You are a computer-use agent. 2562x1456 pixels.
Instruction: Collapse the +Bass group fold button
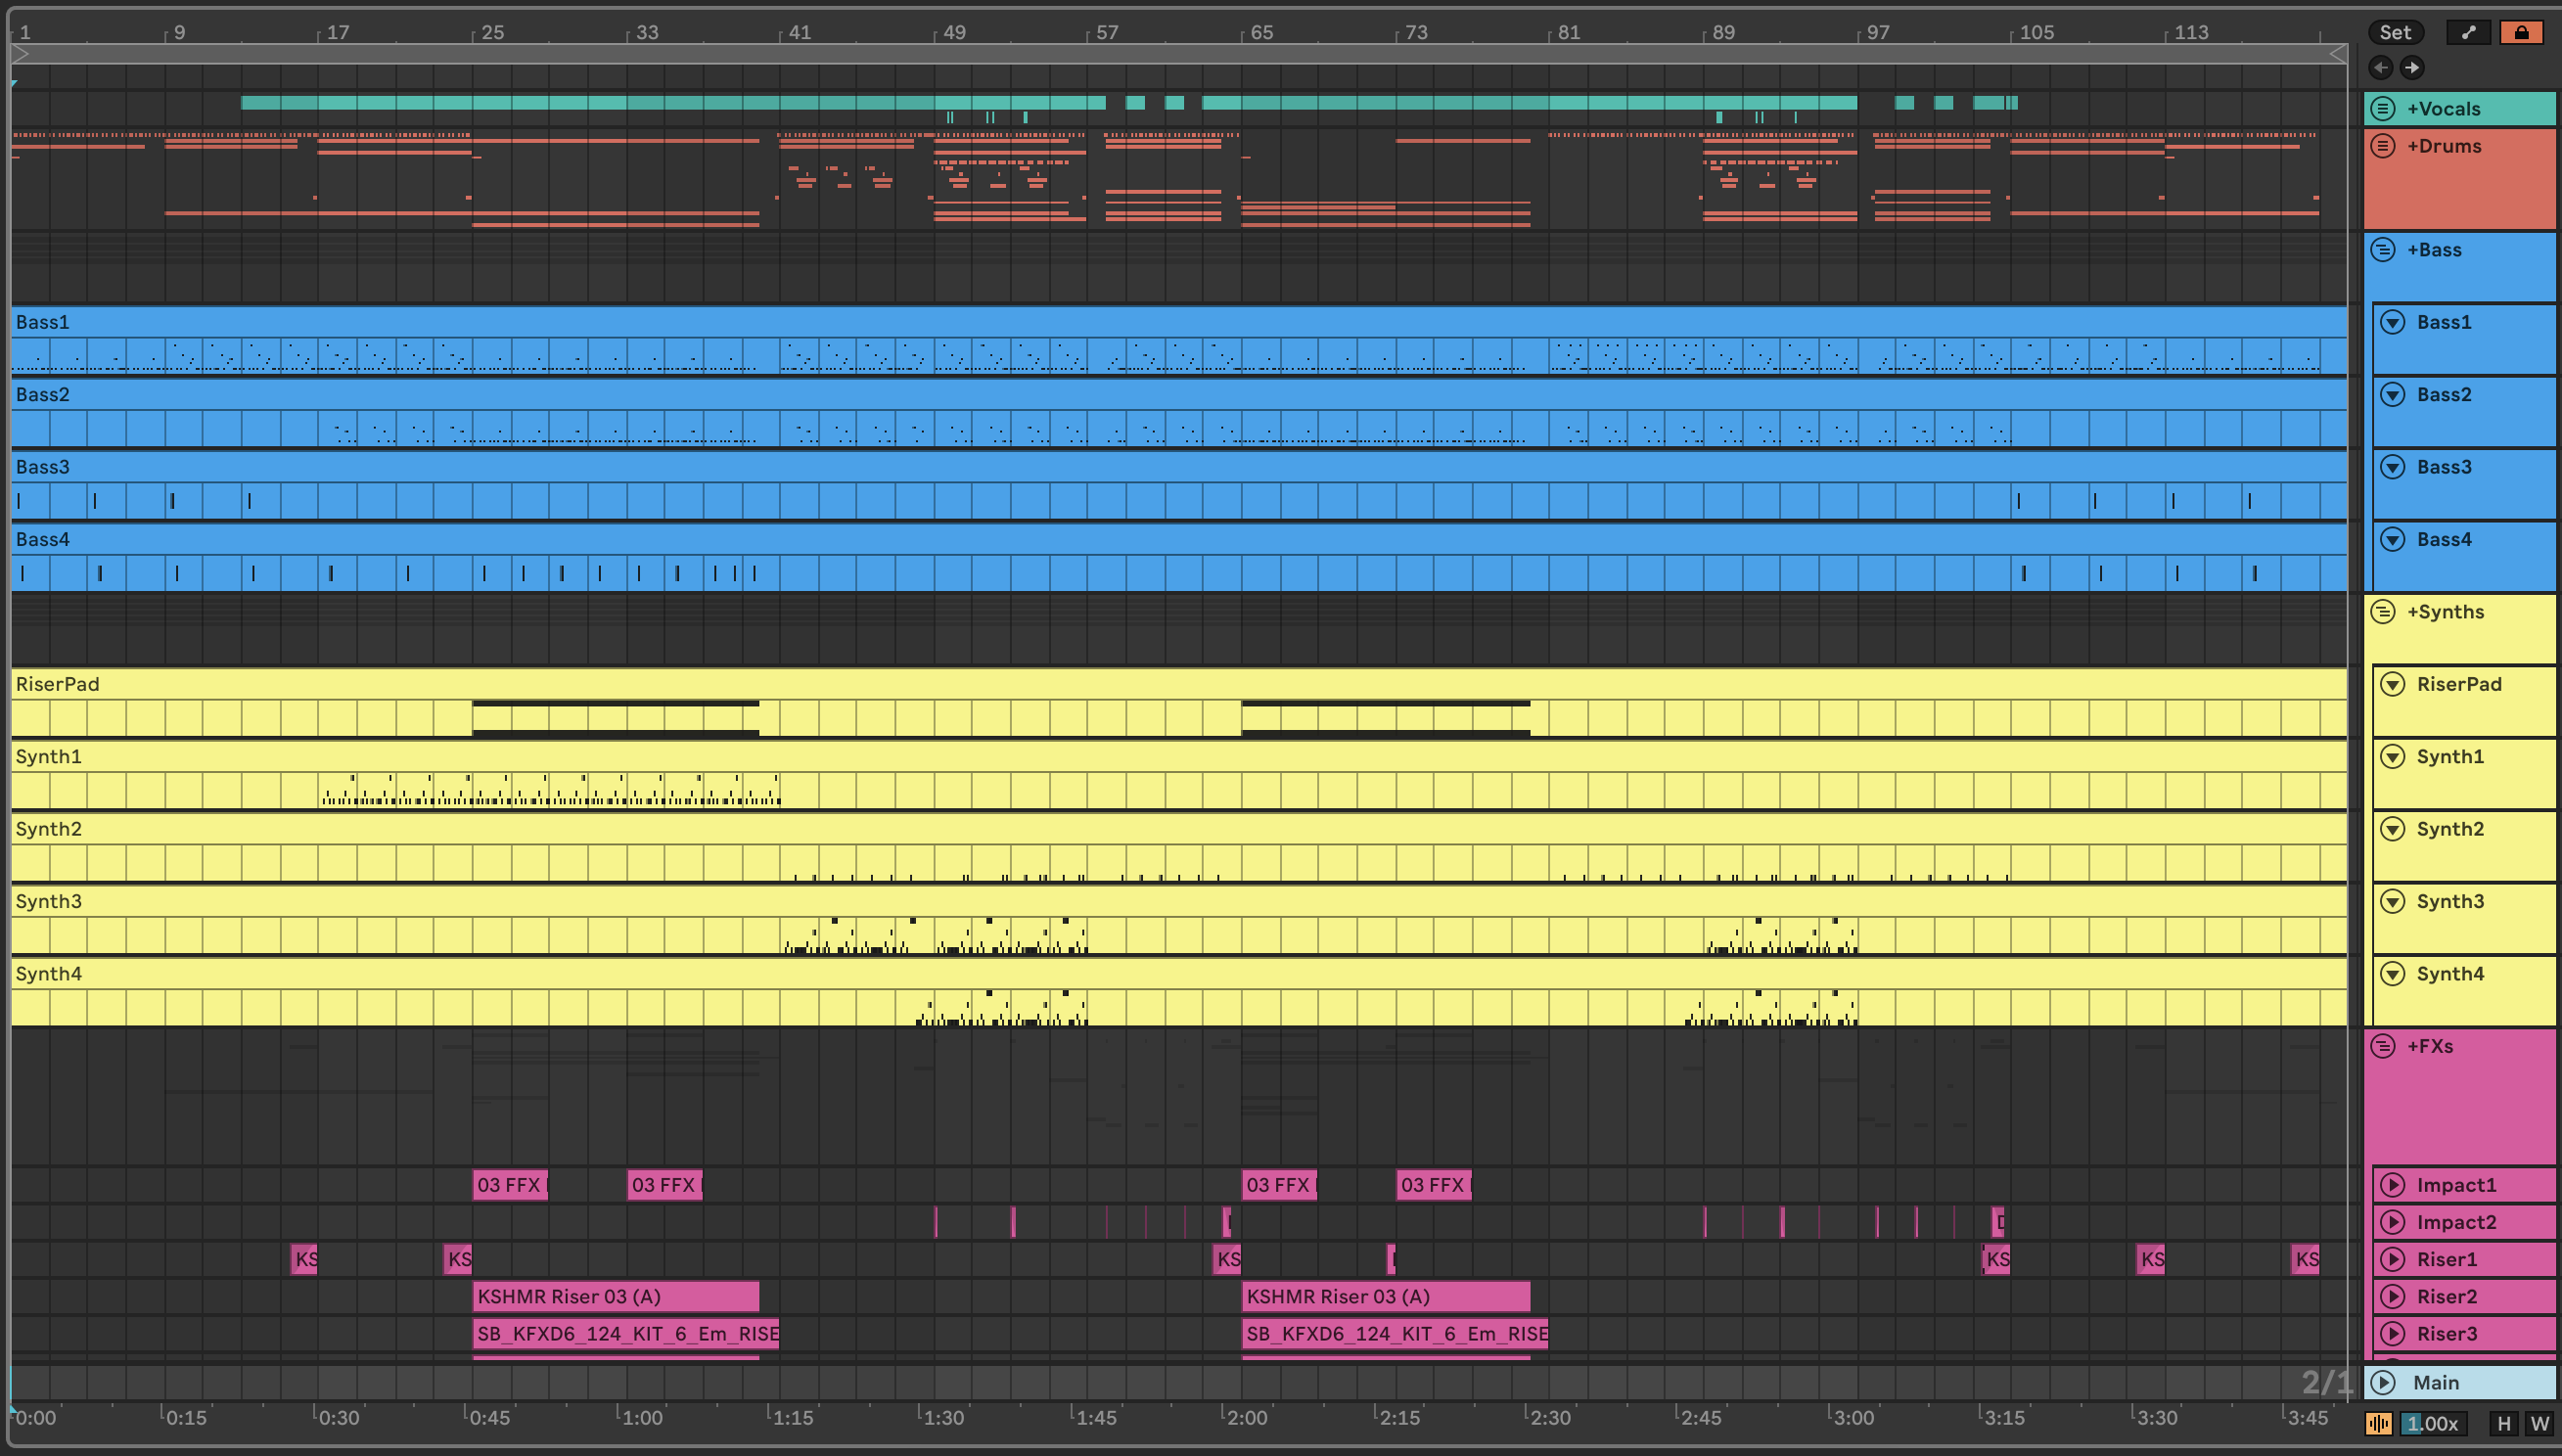pos(2383,250)
